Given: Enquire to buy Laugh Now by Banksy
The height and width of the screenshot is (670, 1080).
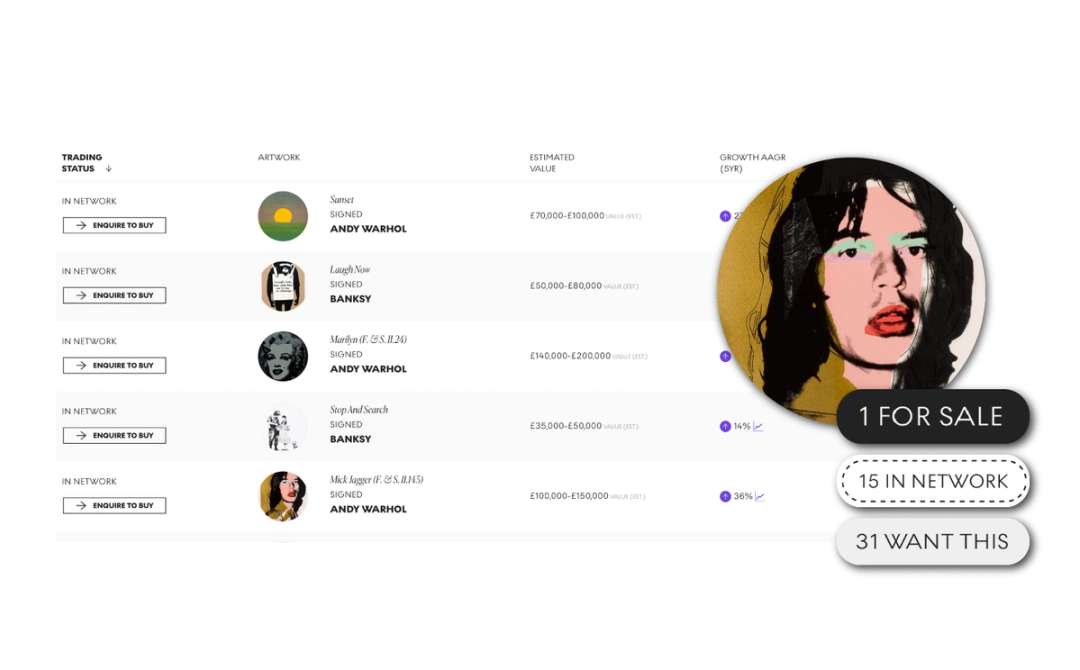Looking at the screenshot, I should tap(114, 295).
